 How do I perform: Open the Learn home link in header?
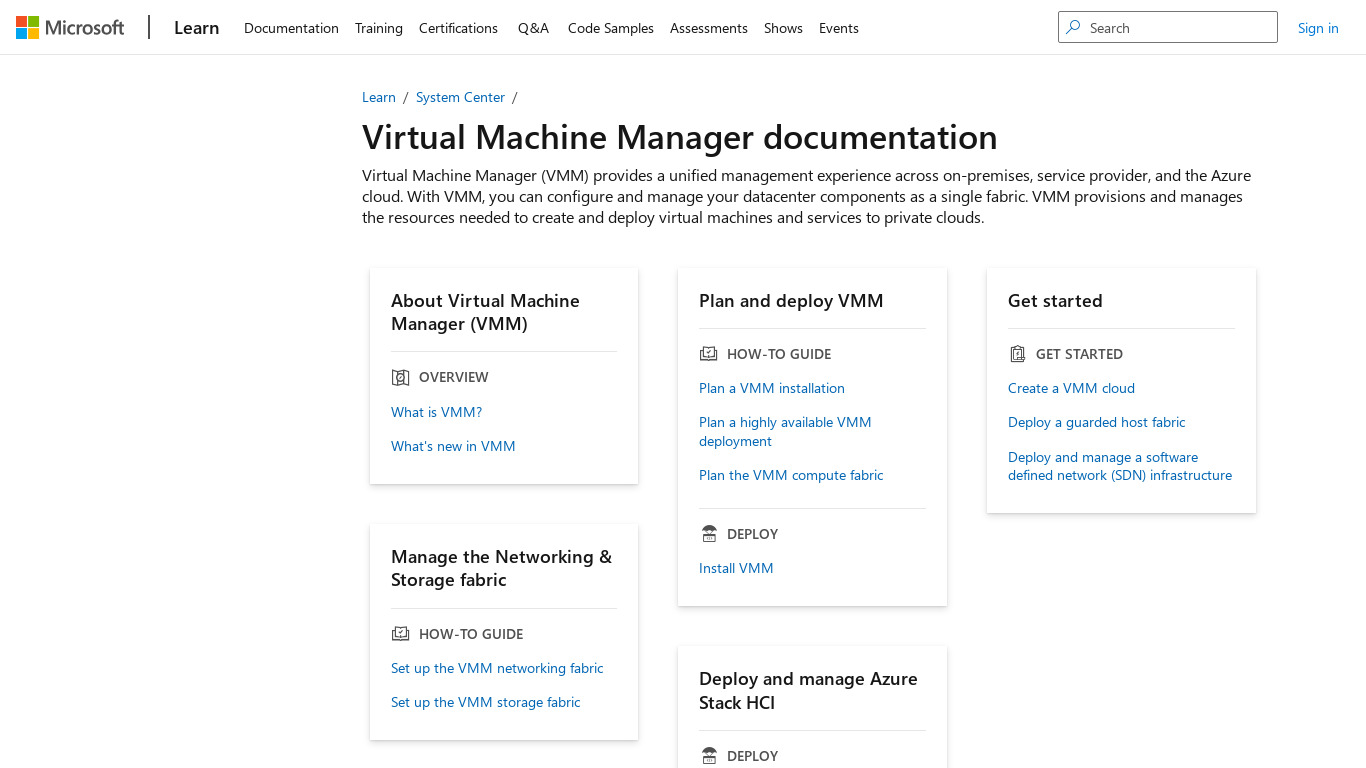tap(196, 28)
